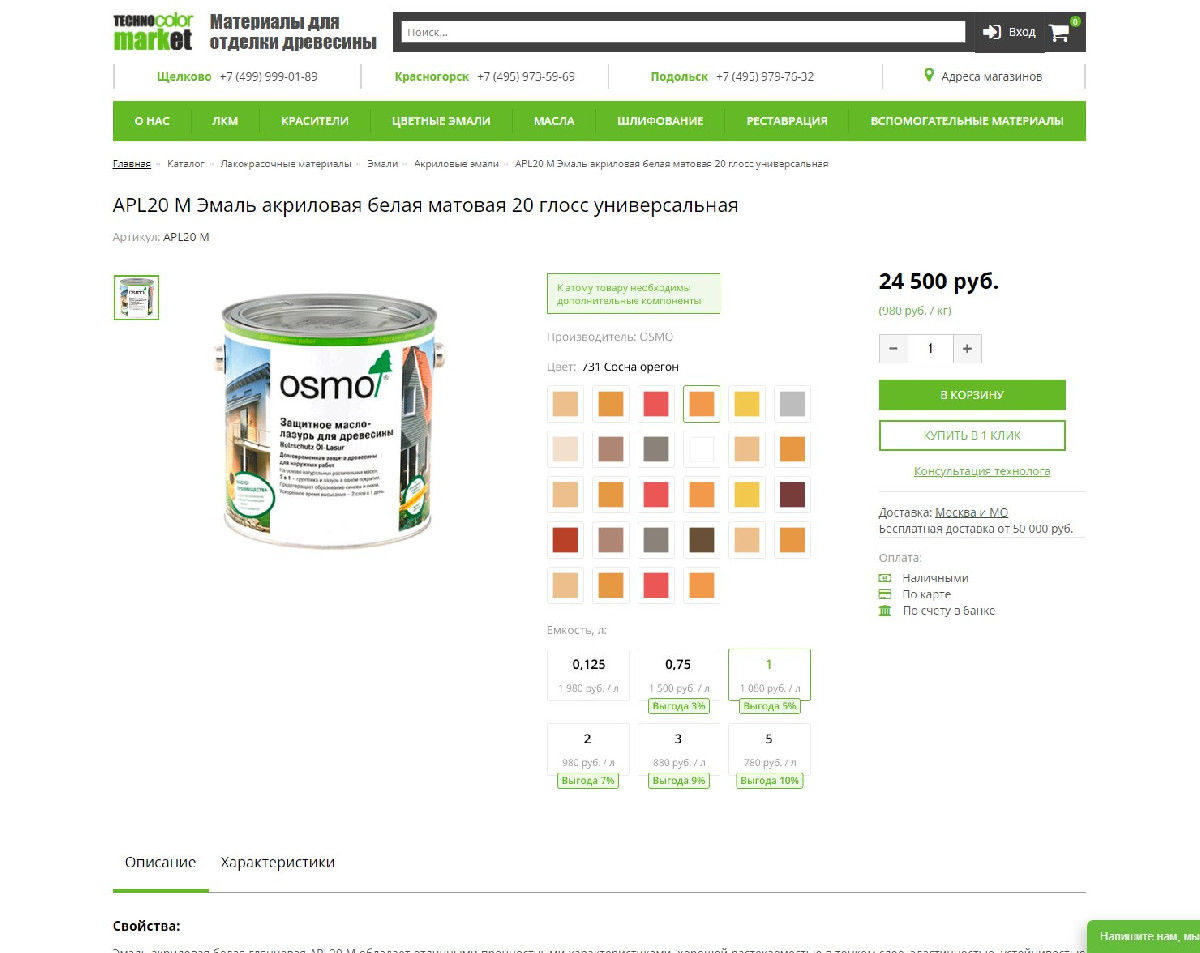Click the login arrow icon next to Вход
The height and width of the screenshot is (953, 1200).
992,32
